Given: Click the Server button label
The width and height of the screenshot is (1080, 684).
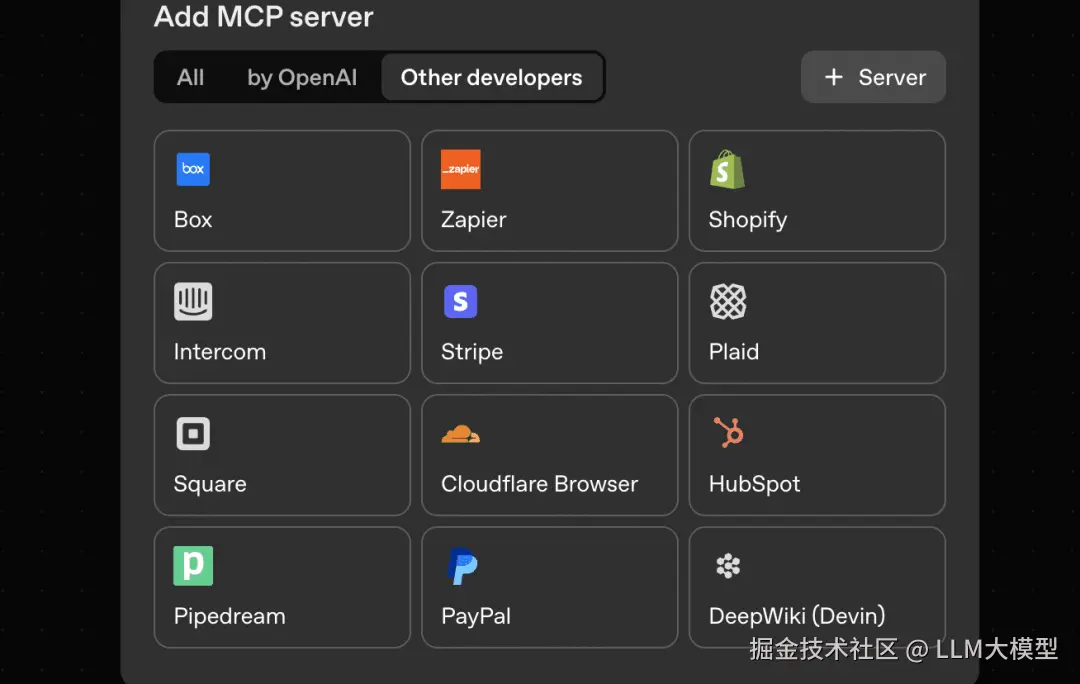Looking at the screenshot, I should (892, 77).
